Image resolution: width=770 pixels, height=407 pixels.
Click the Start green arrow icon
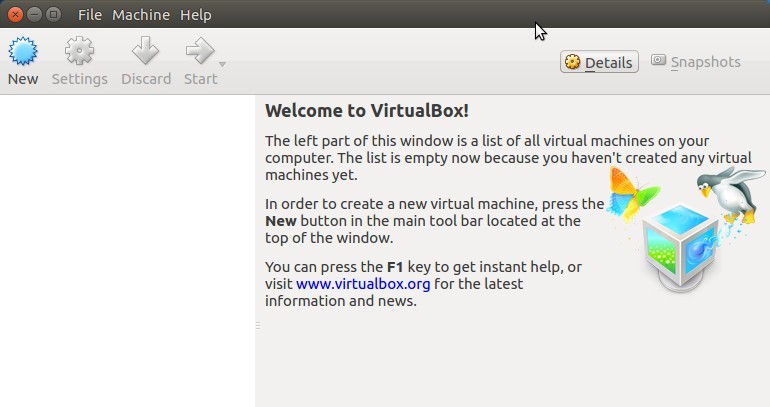(x=200, y=51)
